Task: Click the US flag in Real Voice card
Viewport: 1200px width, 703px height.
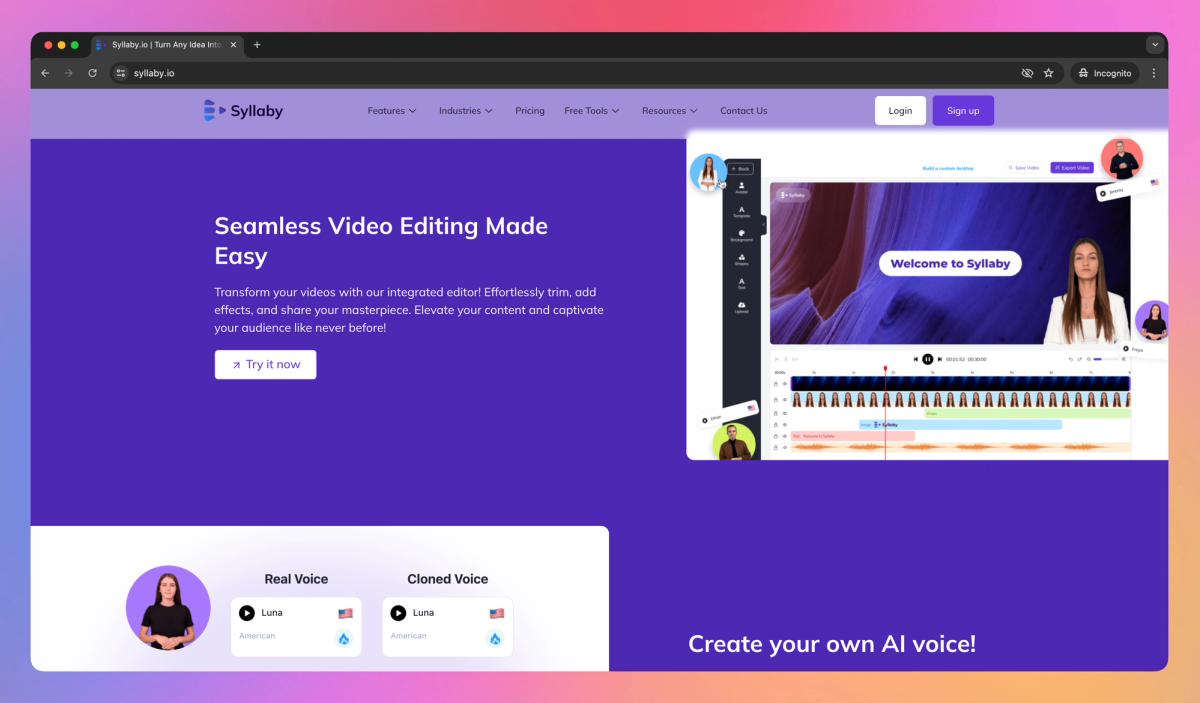Action: coord(345,613)
